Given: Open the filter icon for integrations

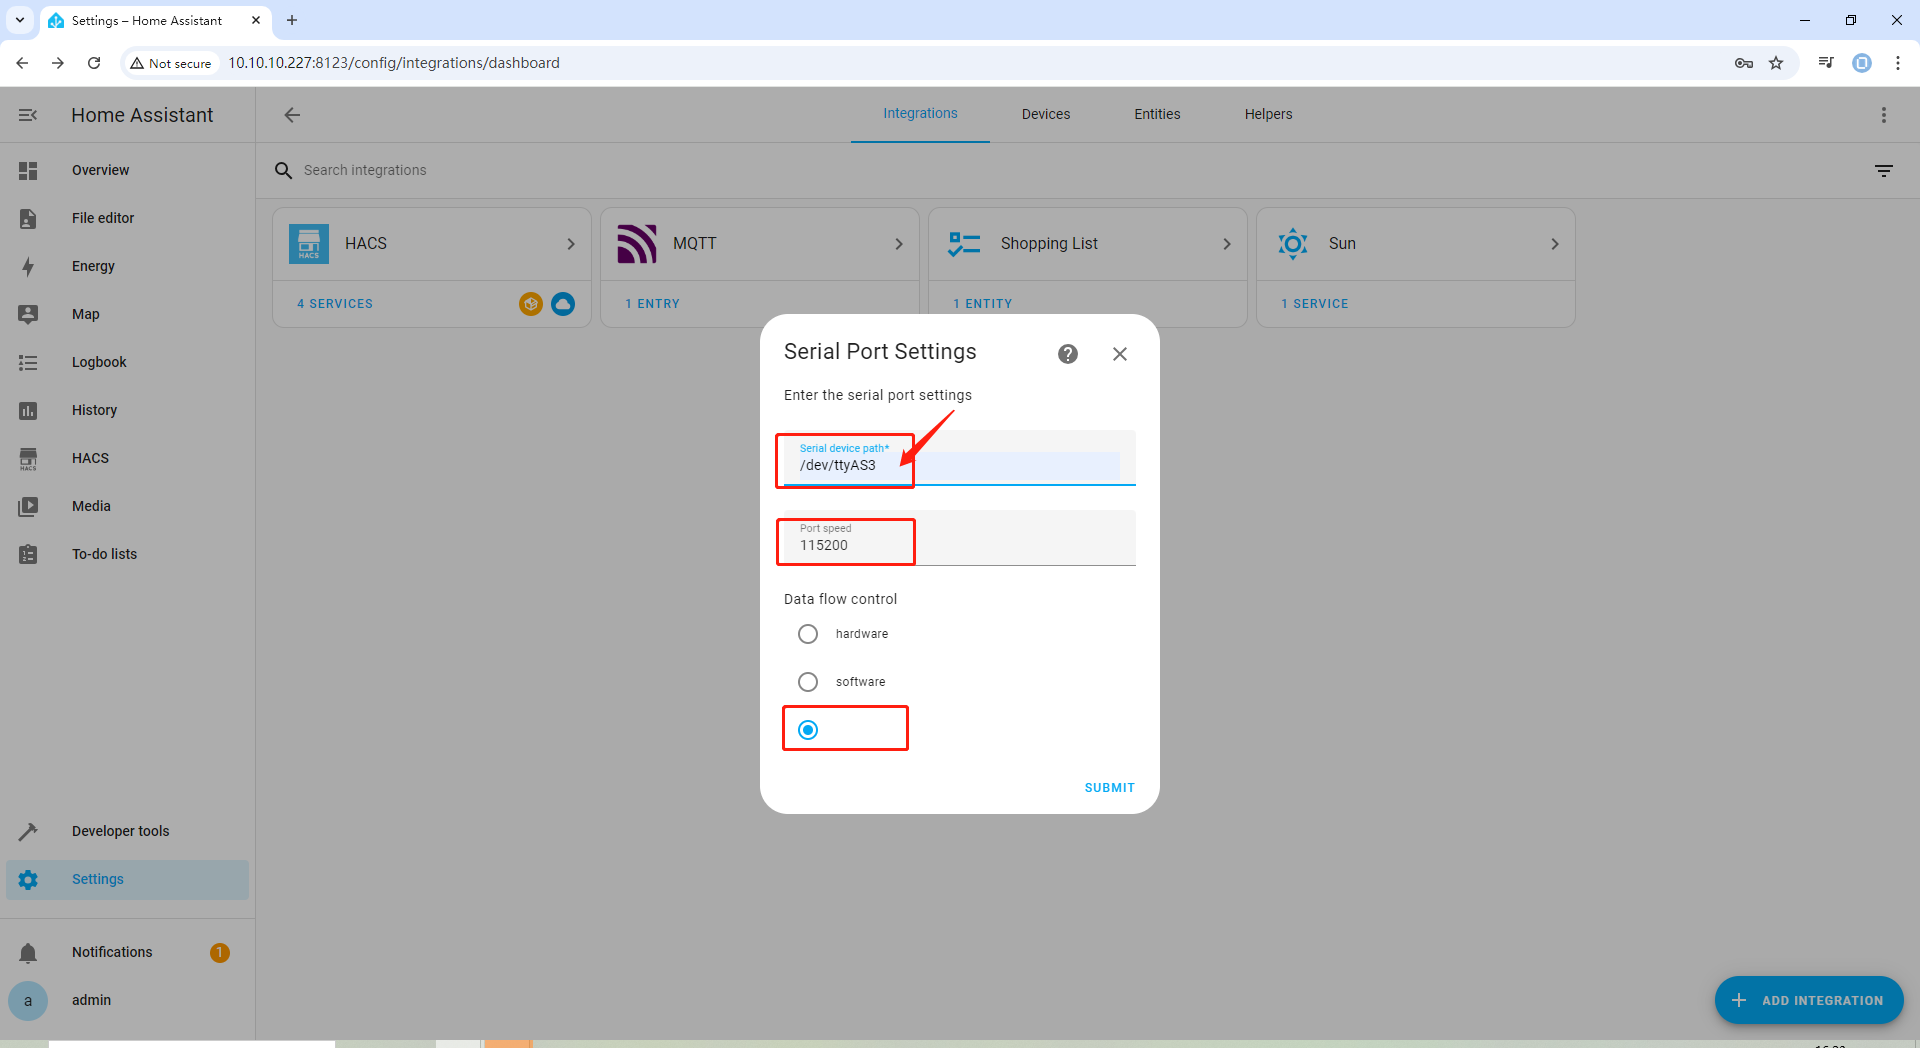Looking at the screenshot, I should (1883, 171).
